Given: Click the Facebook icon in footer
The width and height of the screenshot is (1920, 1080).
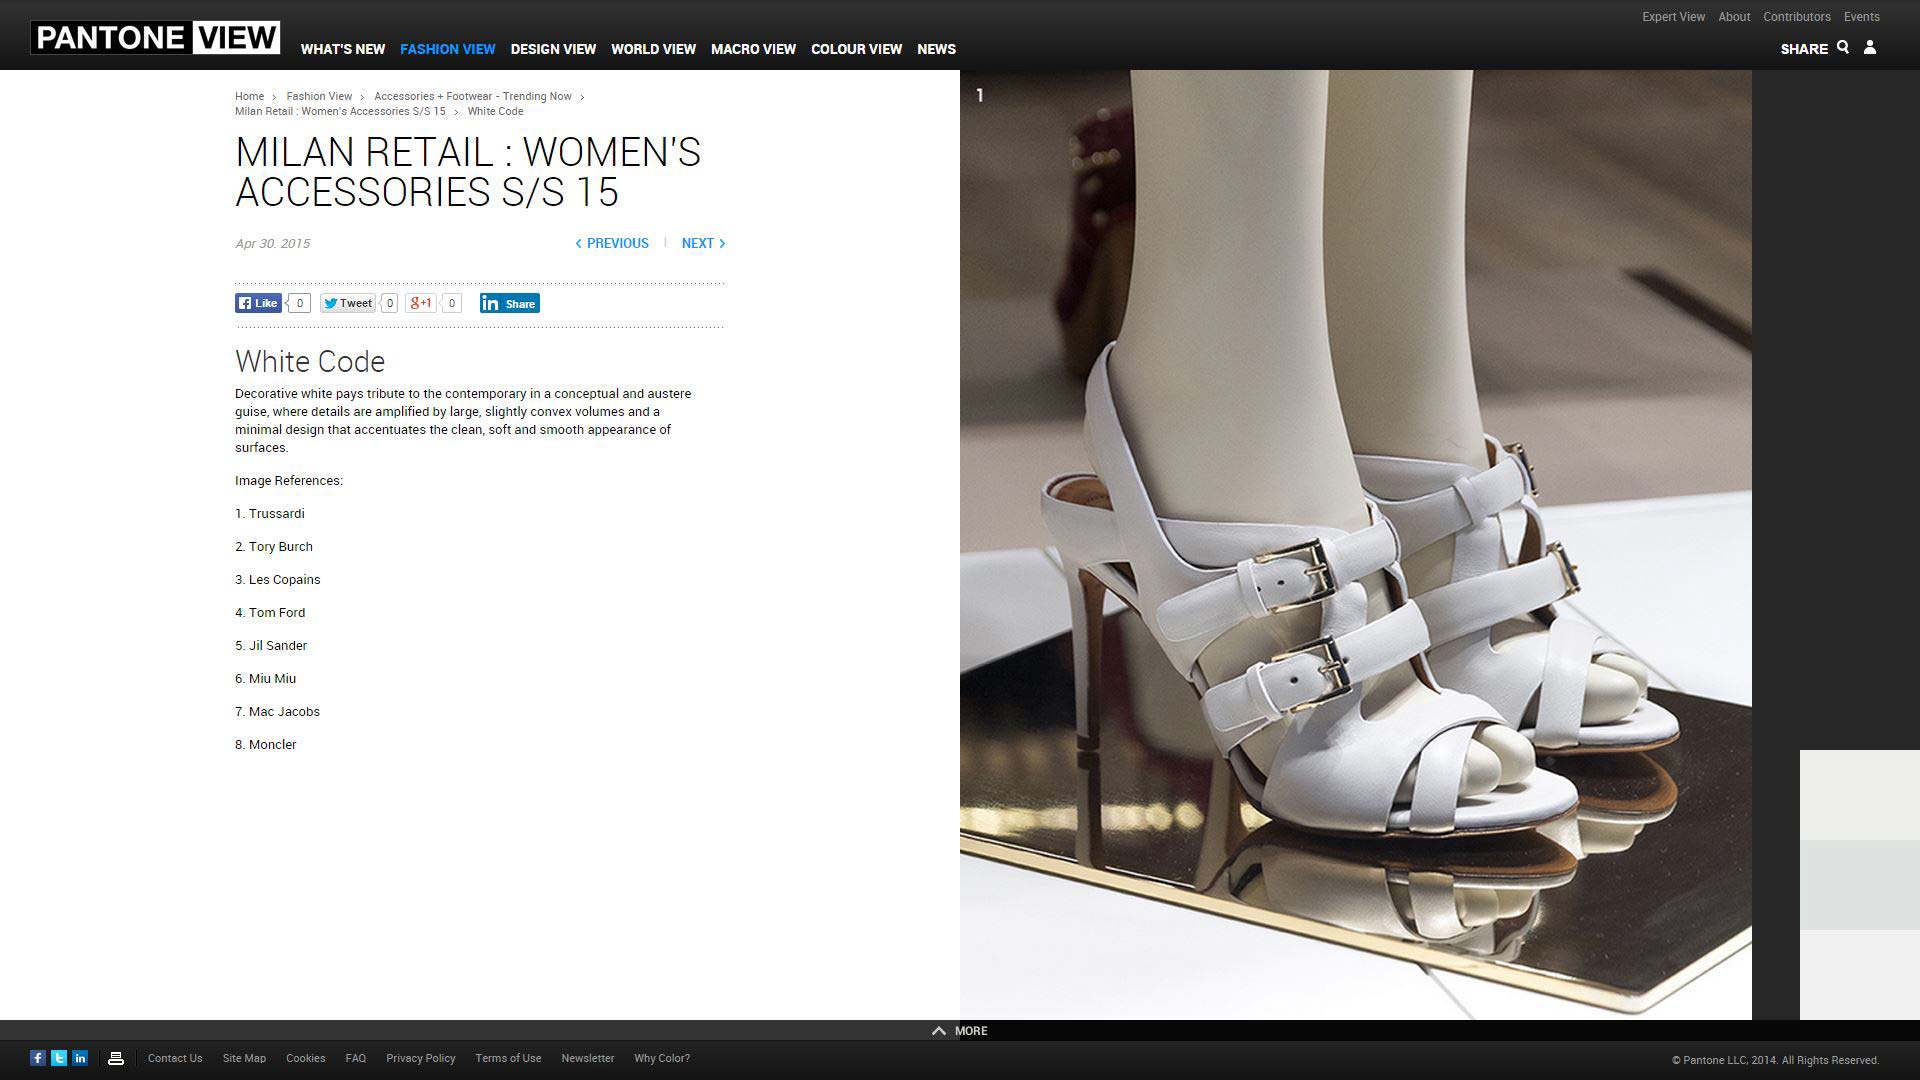Looking at the screenshot, I should coord(38,1058).
